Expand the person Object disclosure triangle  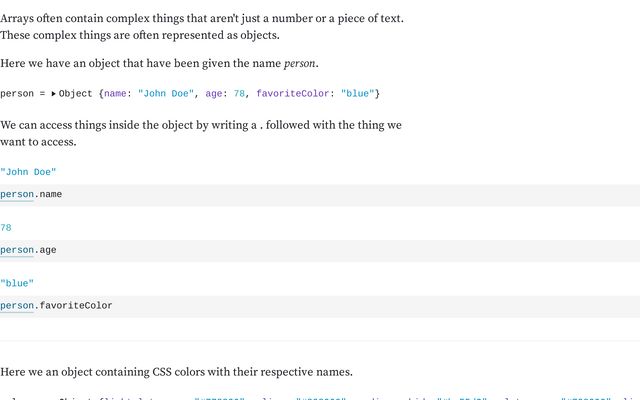point(53,93)
